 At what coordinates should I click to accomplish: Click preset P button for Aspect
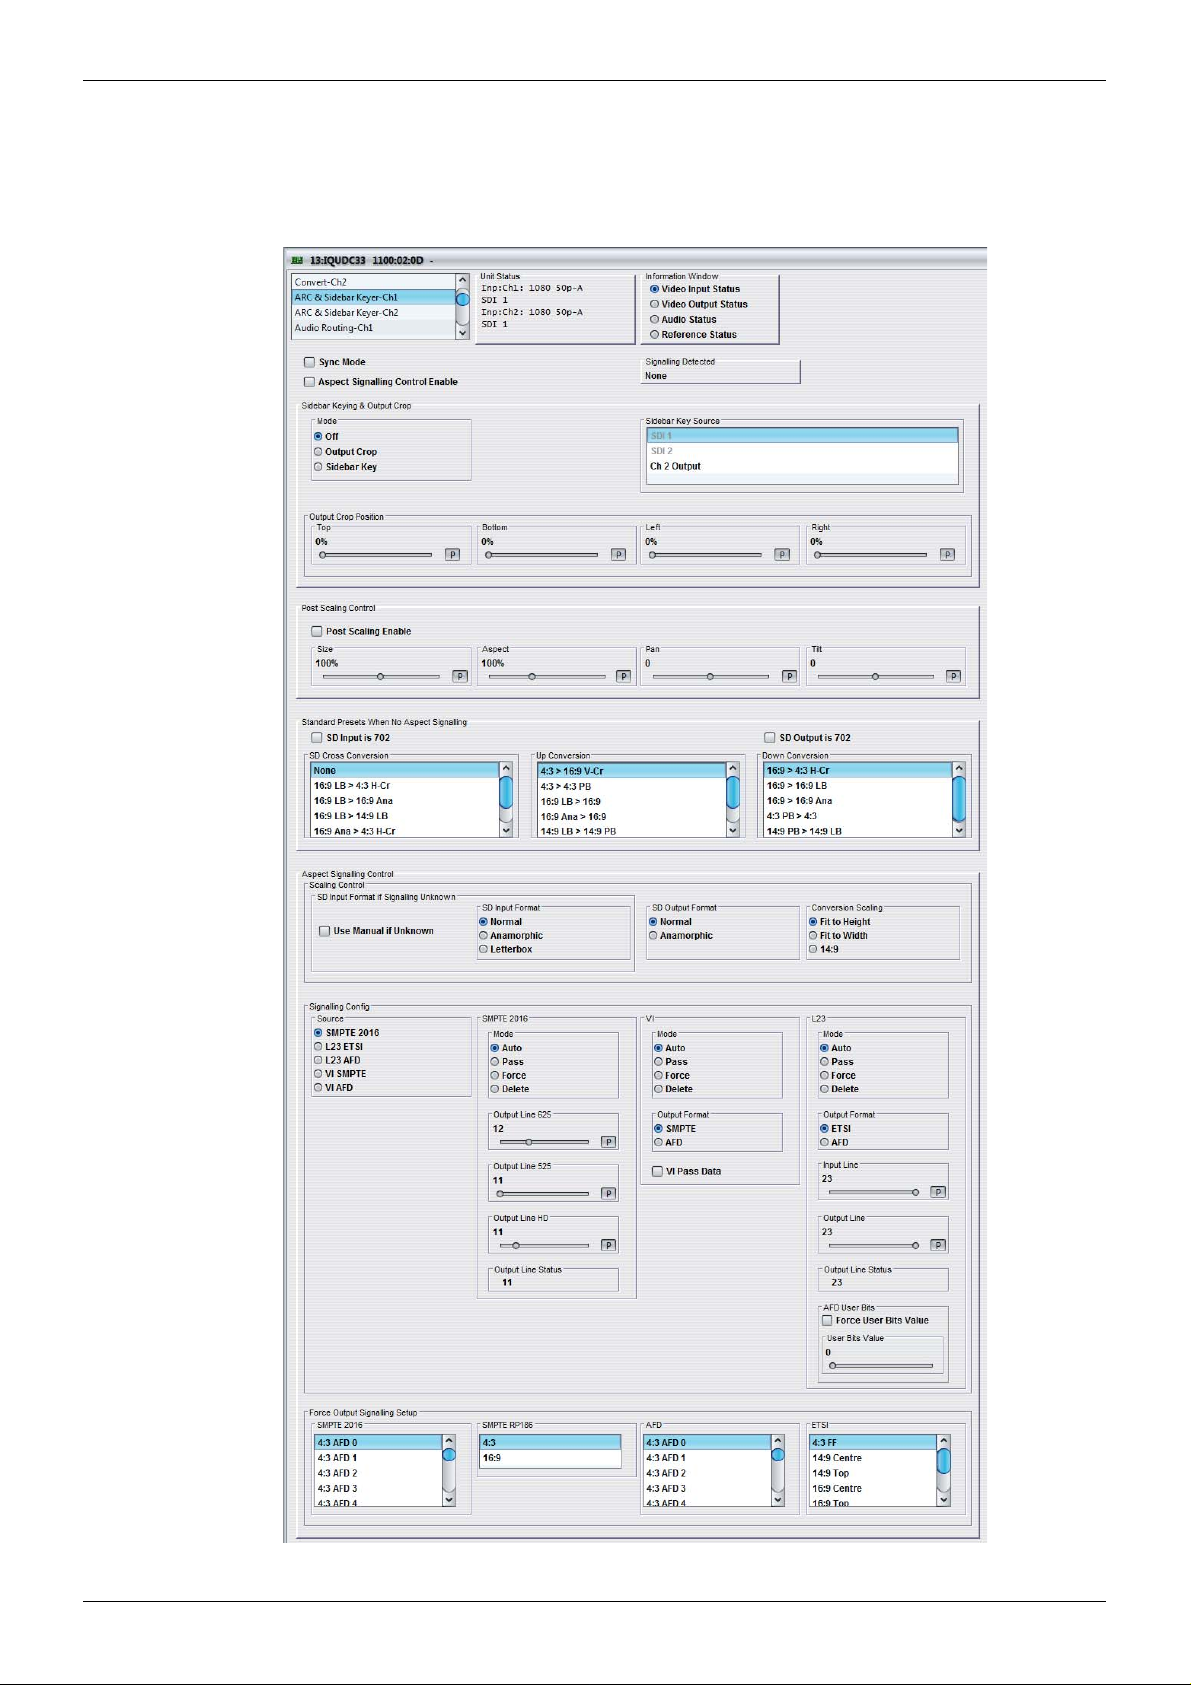pos(624,677)
